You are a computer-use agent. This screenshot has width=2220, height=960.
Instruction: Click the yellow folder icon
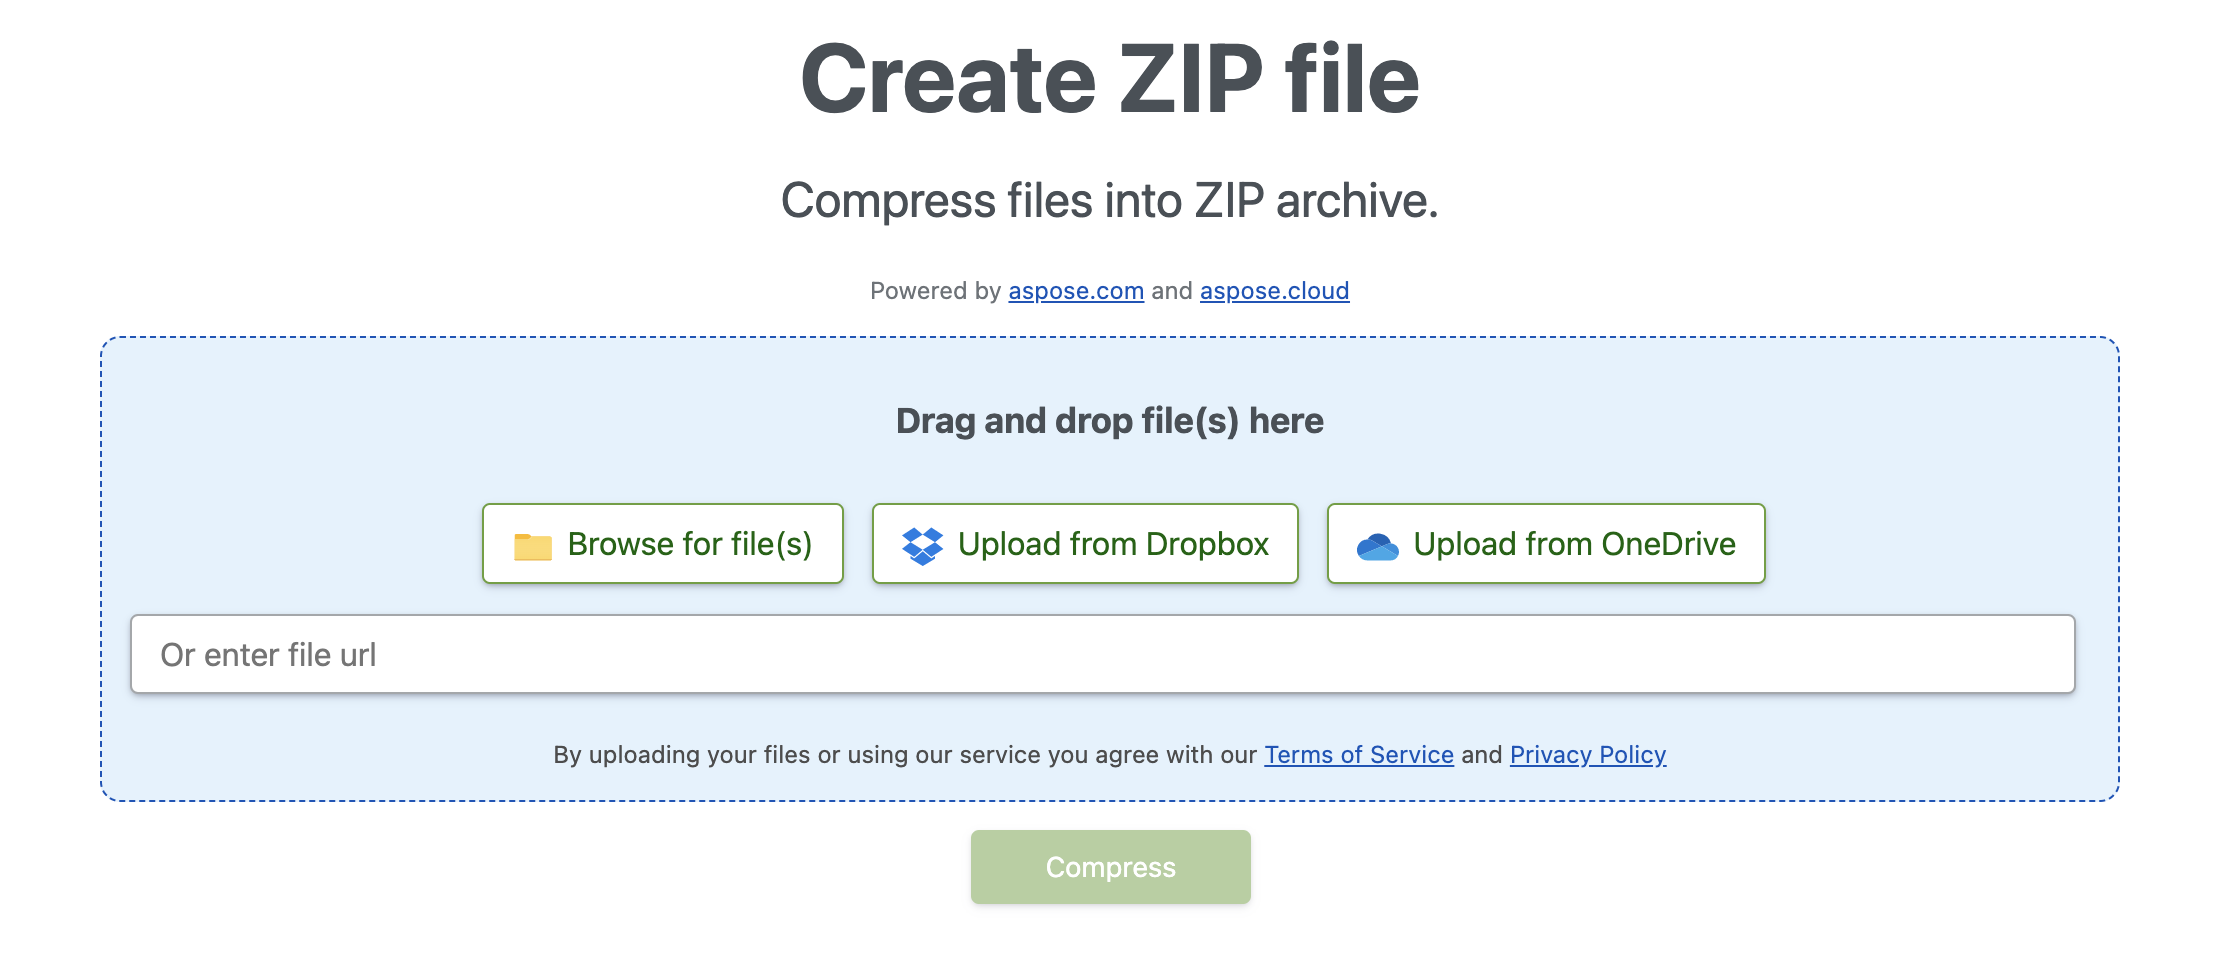click(532, 546)
